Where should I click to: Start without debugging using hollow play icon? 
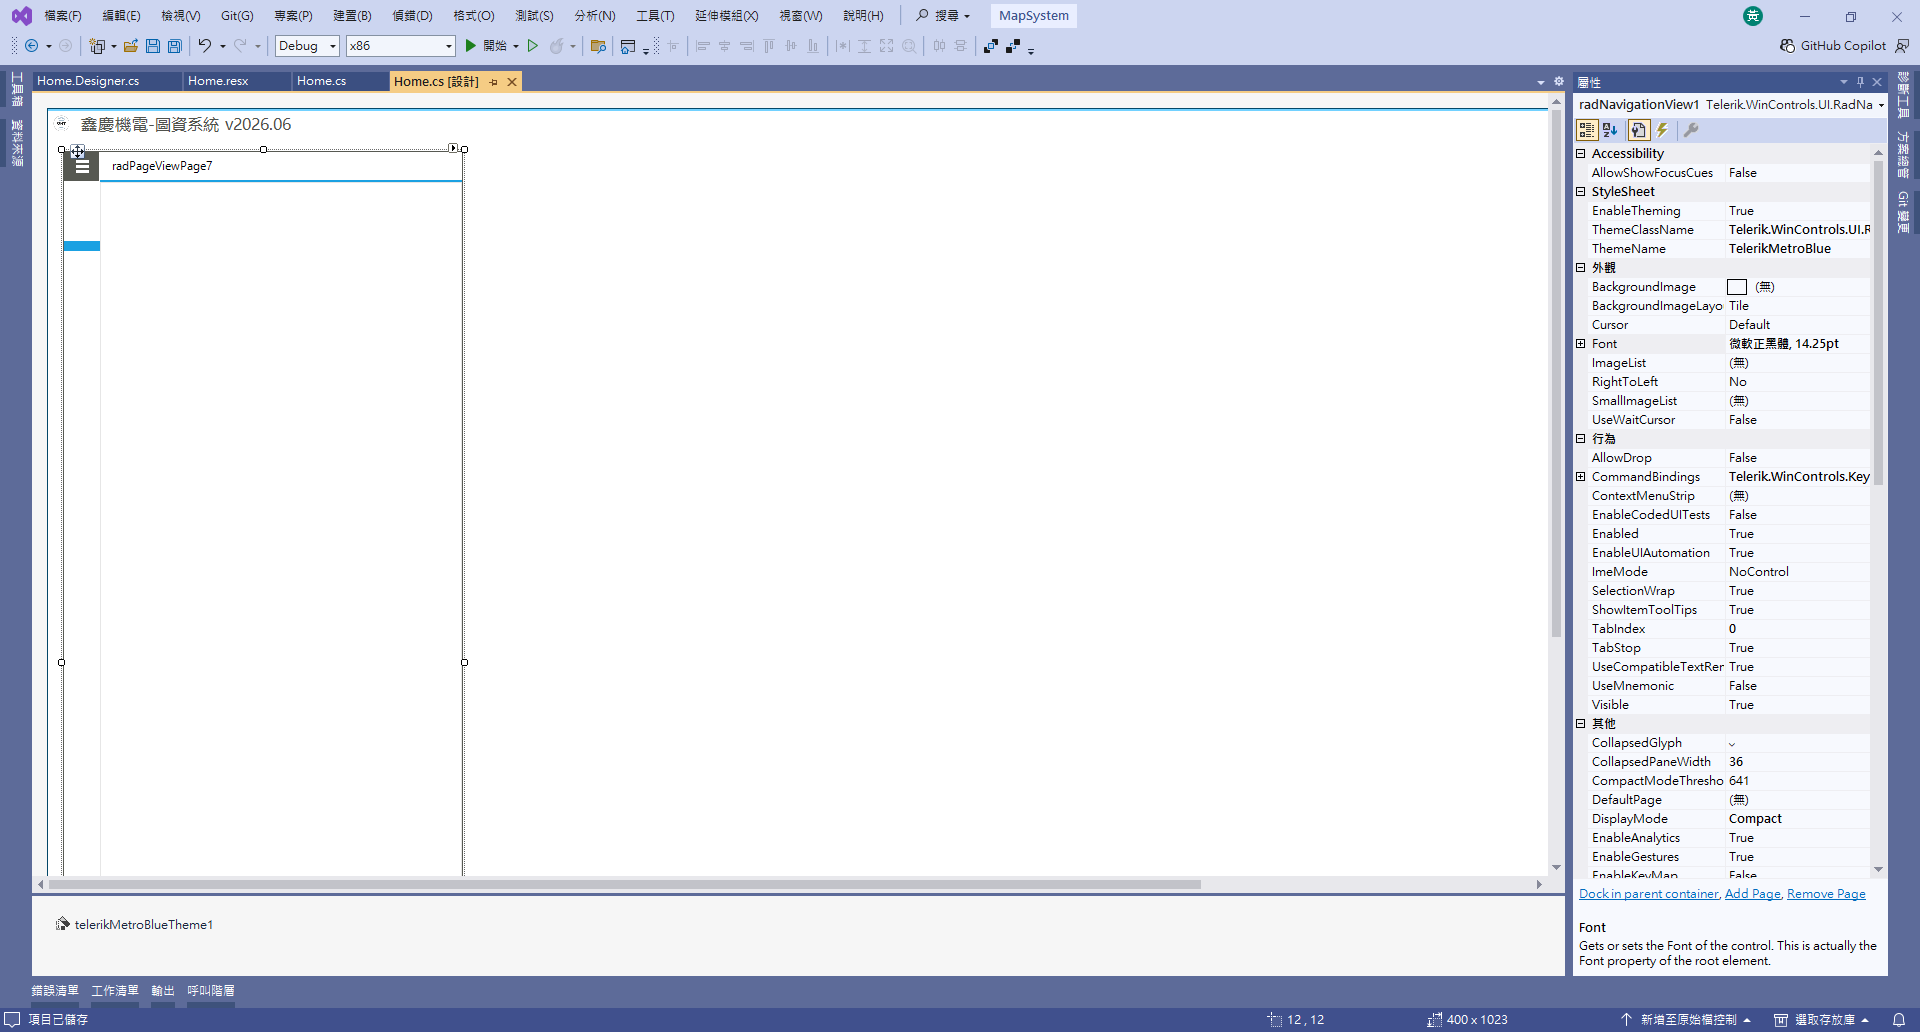click(533, 46)
